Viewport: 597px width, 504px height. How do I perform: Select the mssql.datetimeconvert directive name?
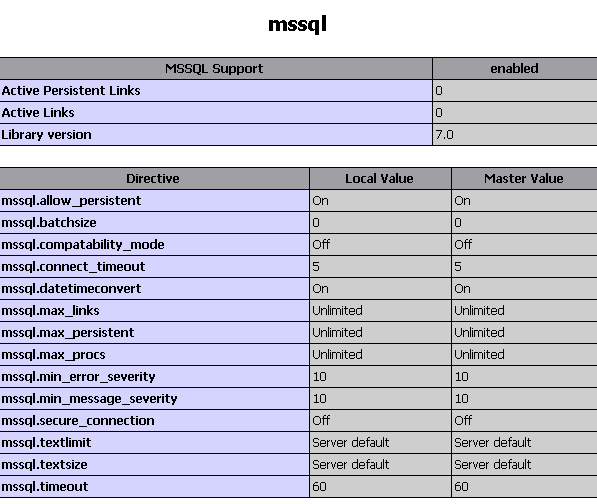[x=71, y=289]
